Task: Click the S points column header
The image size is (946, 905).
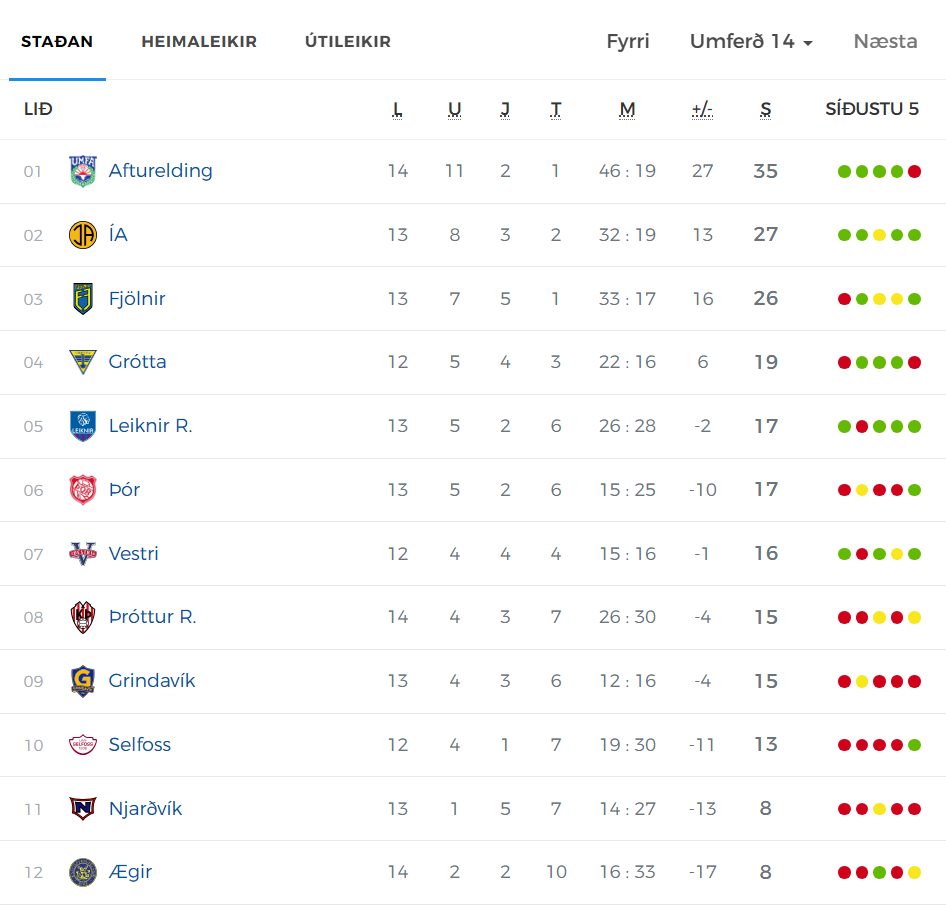Action: pyautogui.click(x=766, y=110)
